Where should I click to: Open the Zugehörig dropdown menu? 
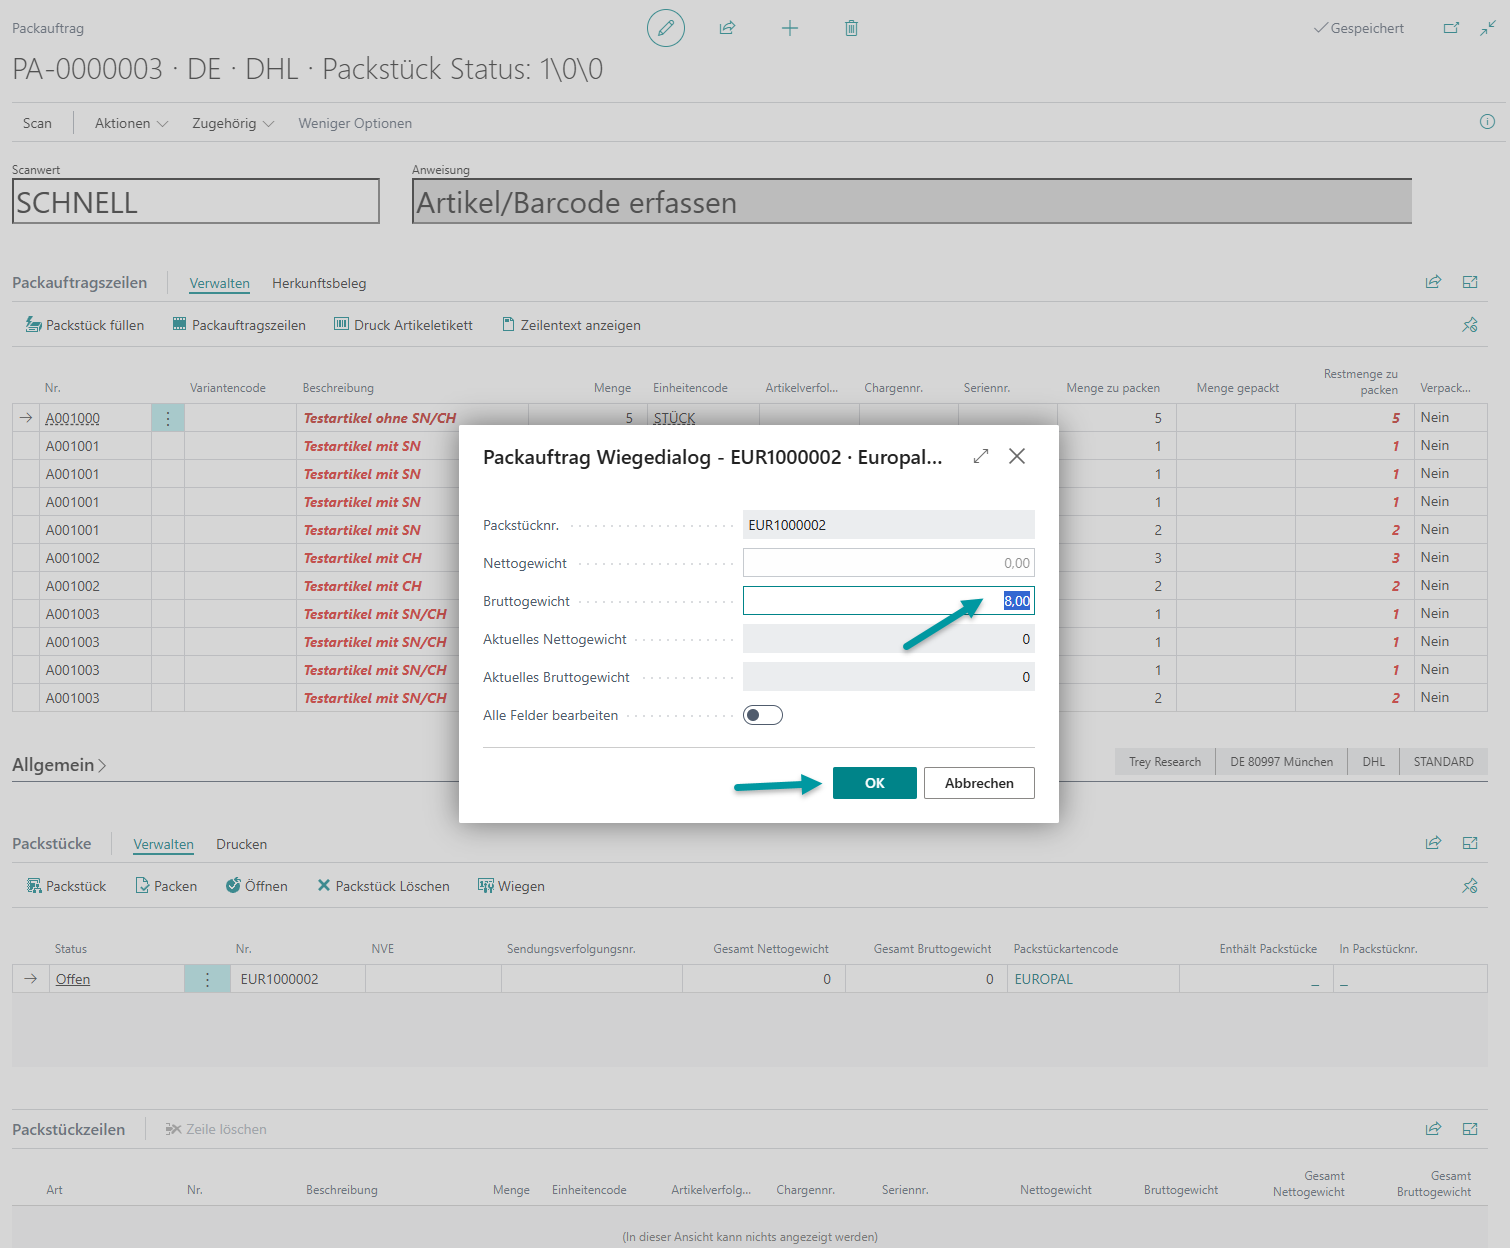[232, 123]
